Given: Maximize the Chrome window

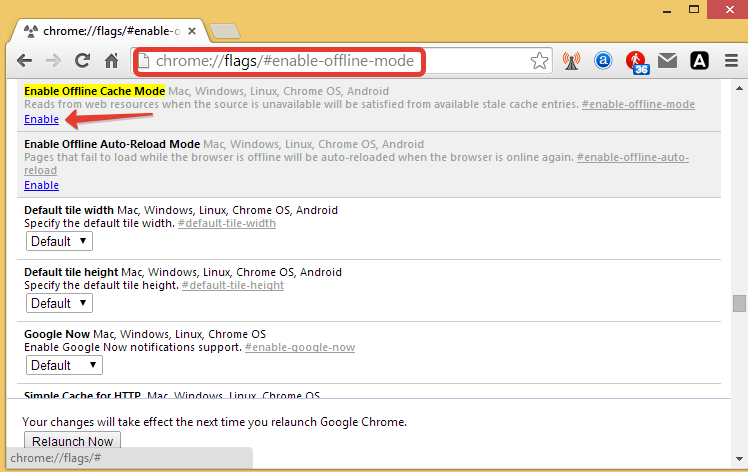Looking at the screenshot, I should click(x=694, y=10).
